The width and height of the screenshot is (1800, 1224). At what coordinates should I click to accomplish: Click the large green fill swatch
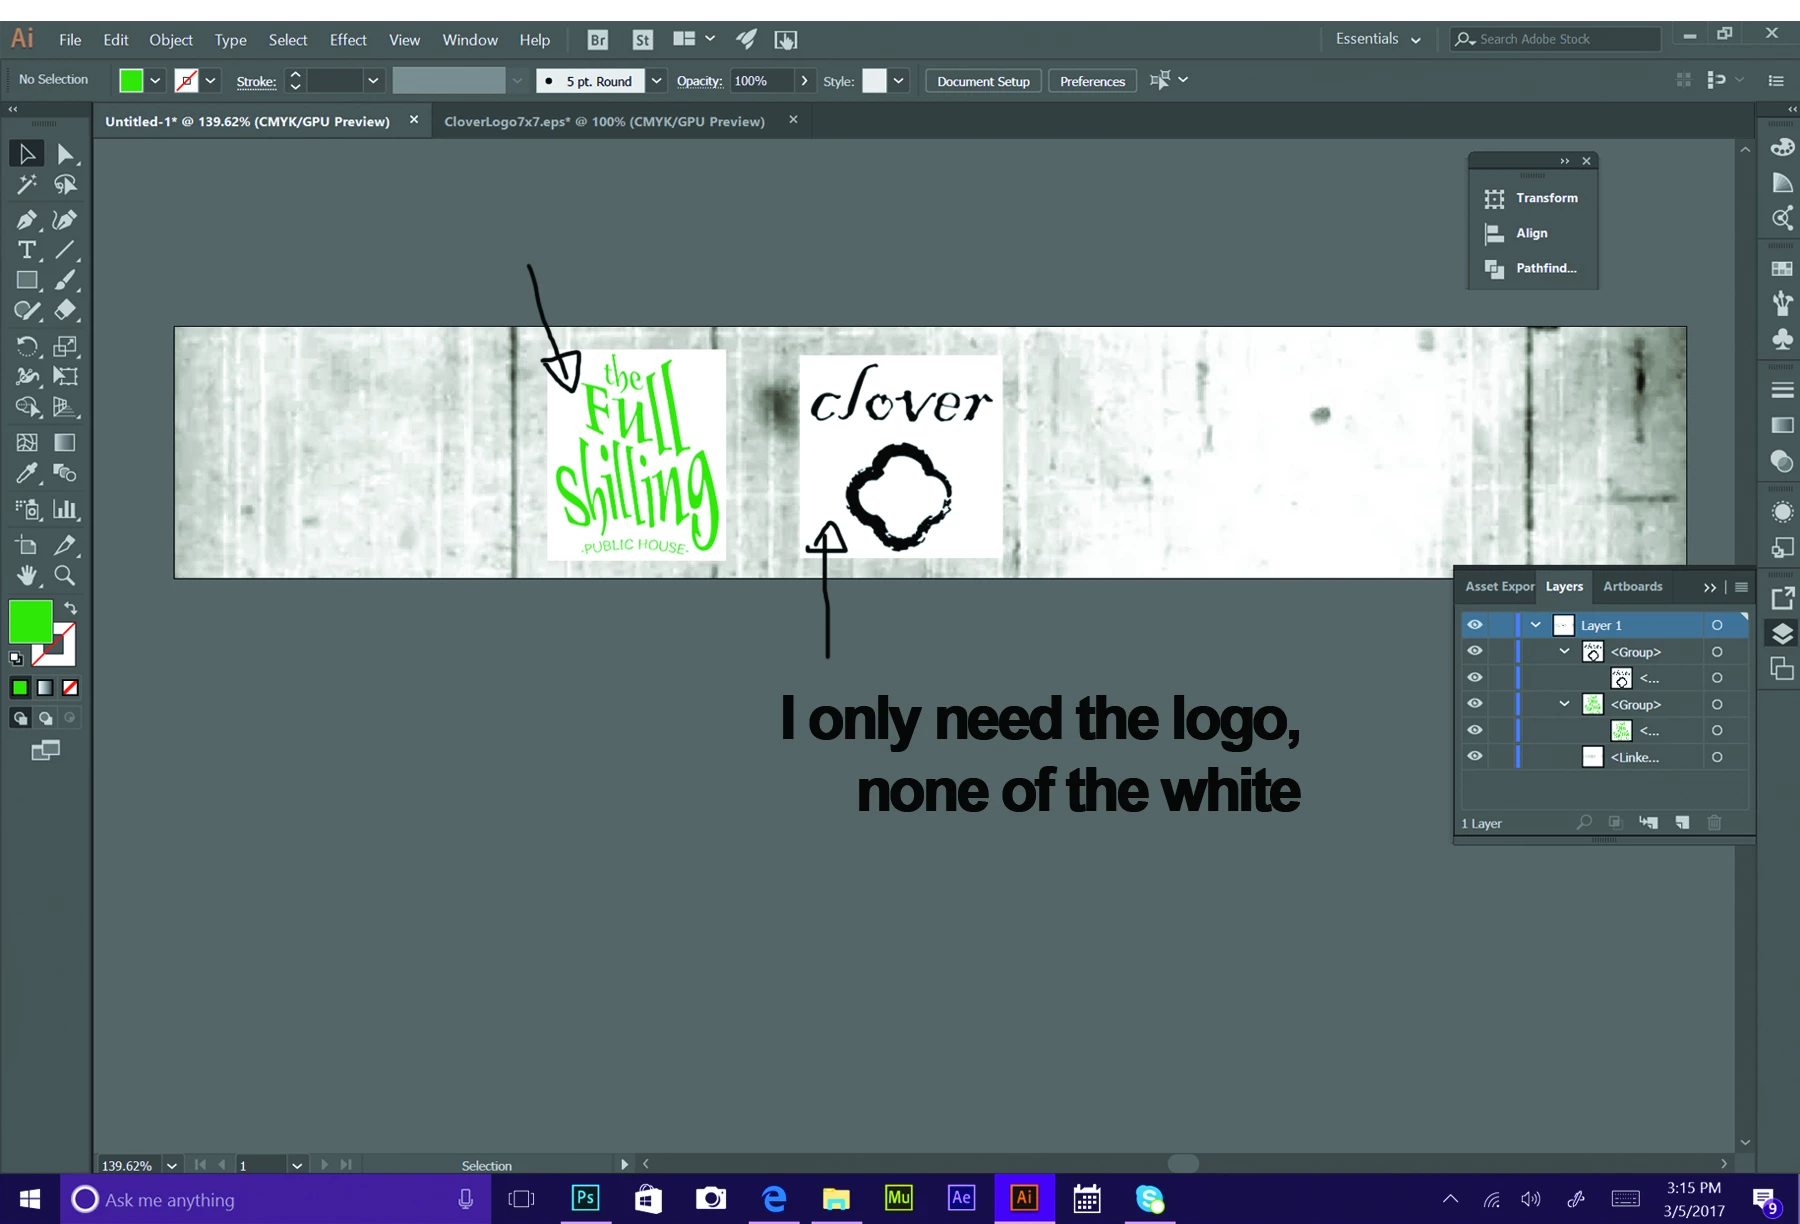pos(30,622)
